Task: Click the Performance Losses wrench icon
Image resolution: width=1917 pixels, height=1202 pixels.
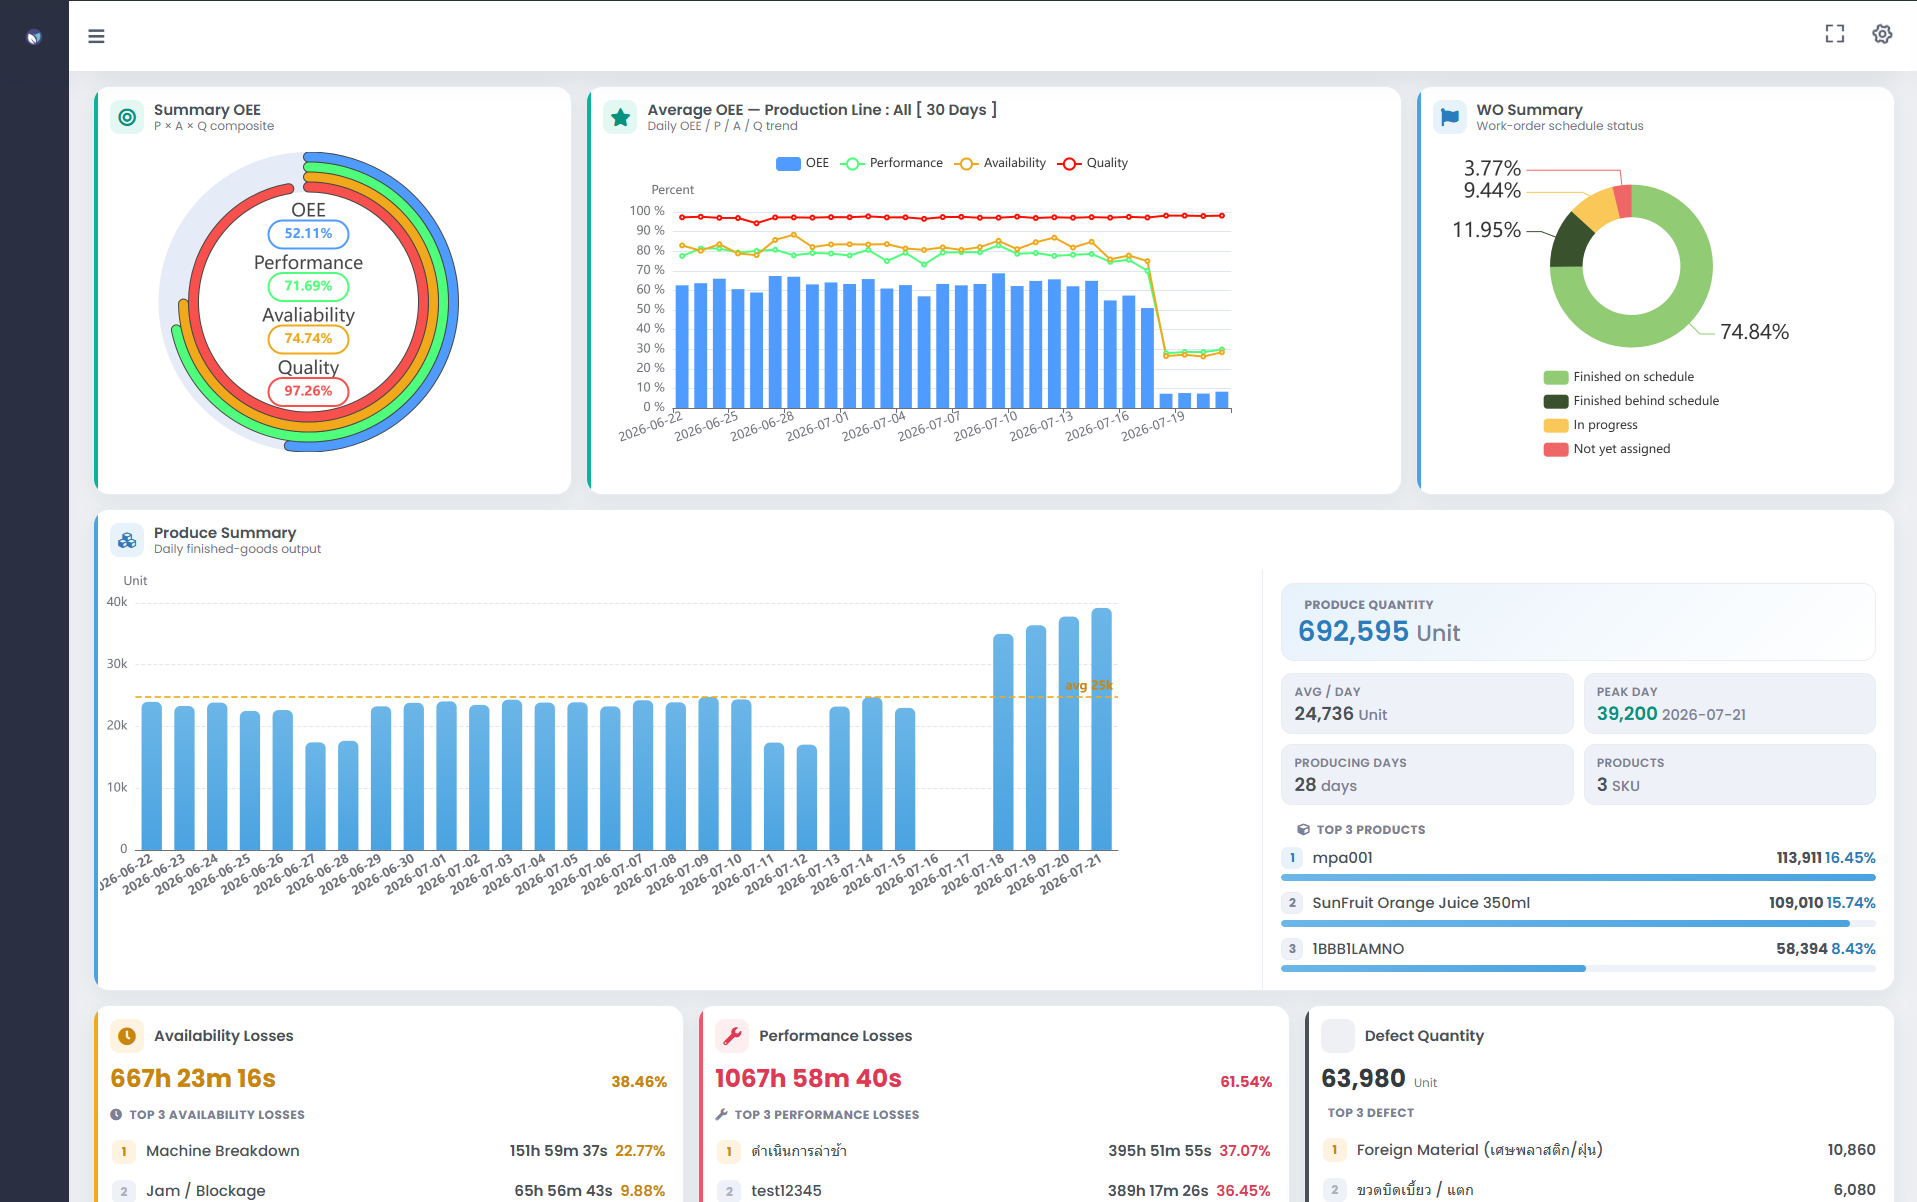Action: [732, 1036]
